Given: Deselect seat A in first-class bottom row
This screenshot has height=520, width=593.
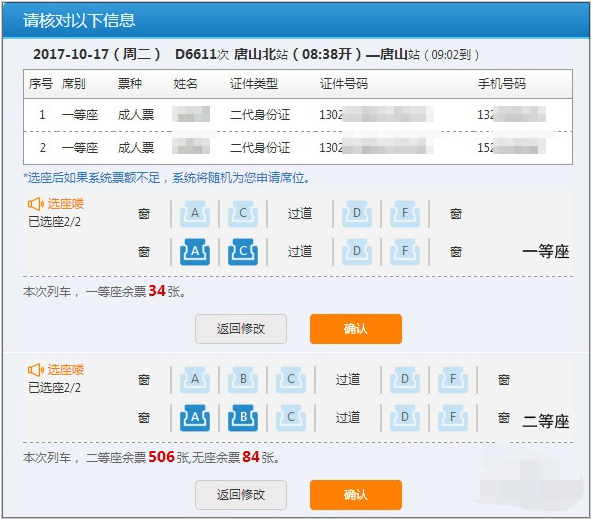Looking at the screenshot, I should coord(195,252).
